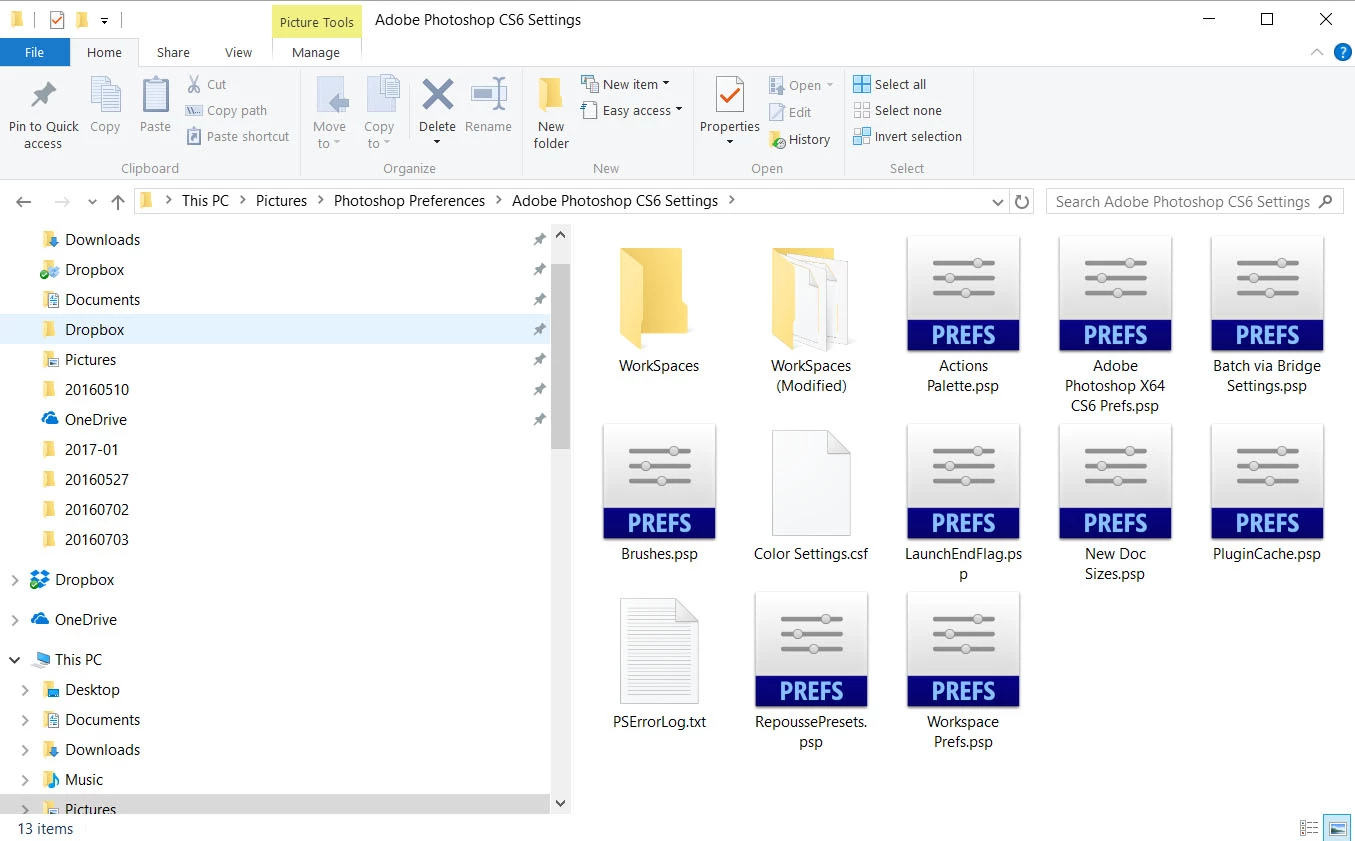Click the Picture Tools contextual tab
Image resolution: width=1355 pixels, height=841 pixels.
click(x=317, y=22)
